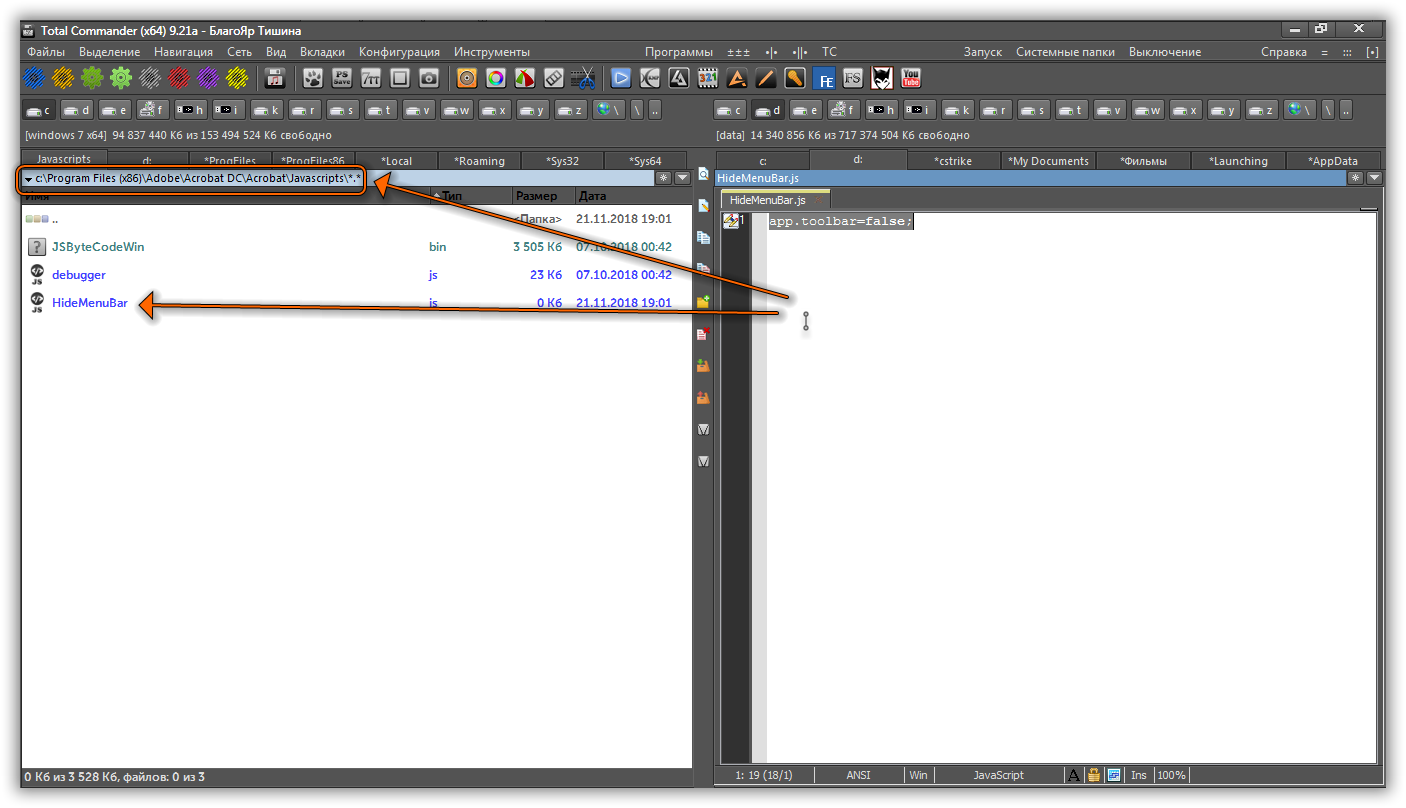Open the Файлы menu
1406x808 pixels.
click(x=46, y=52)
